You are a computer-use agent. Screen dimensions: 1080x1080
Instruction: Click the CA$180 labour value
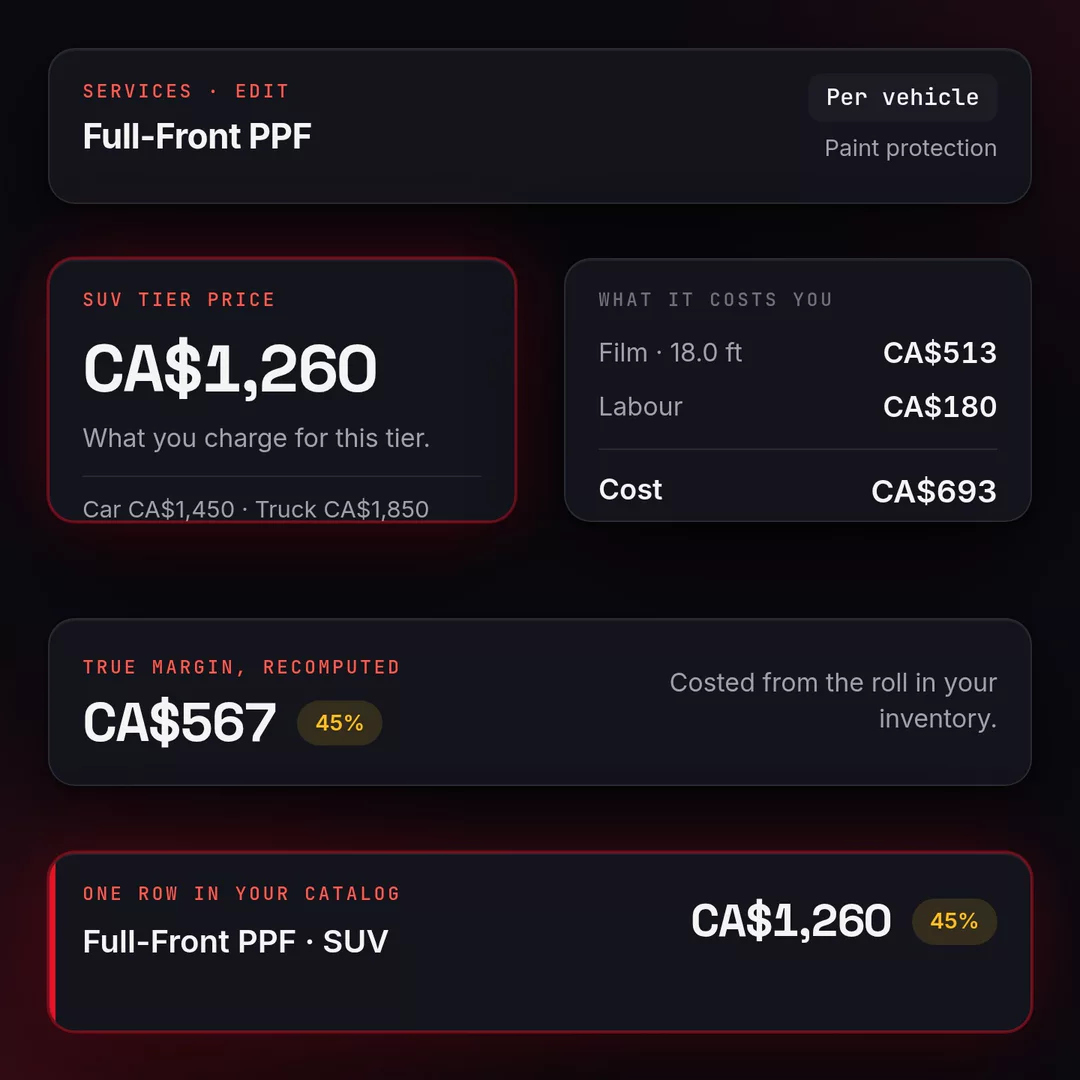point(939,406)
